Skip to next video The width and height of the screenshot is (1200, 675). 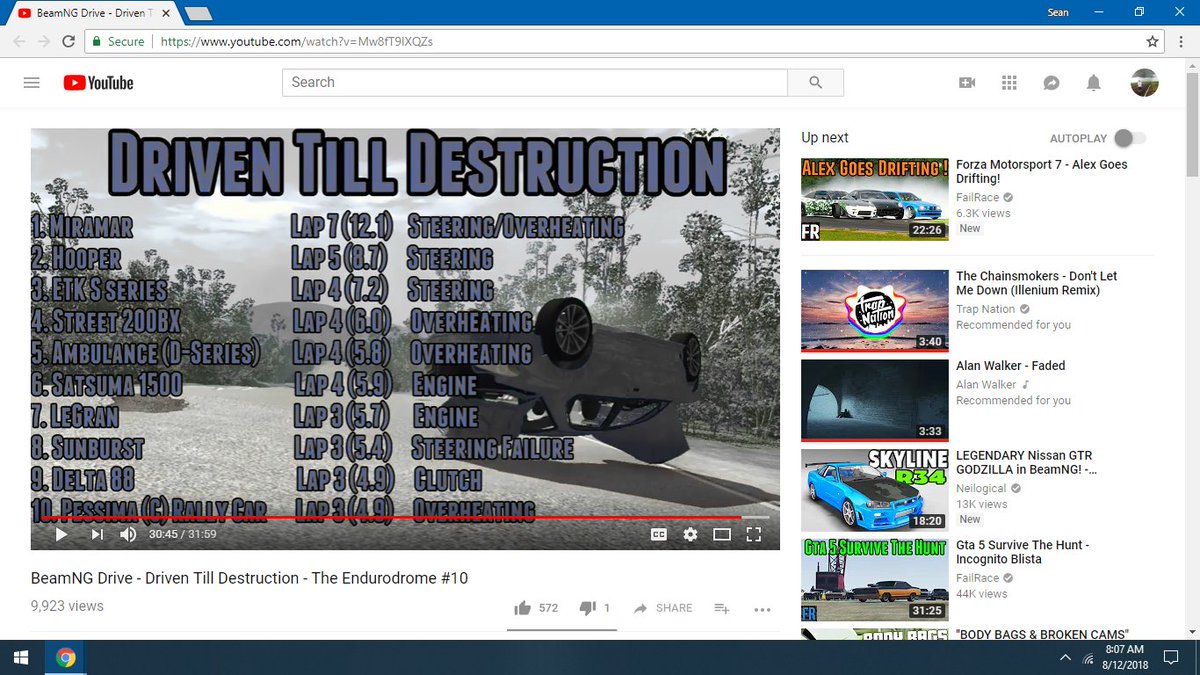pos(97,534)
